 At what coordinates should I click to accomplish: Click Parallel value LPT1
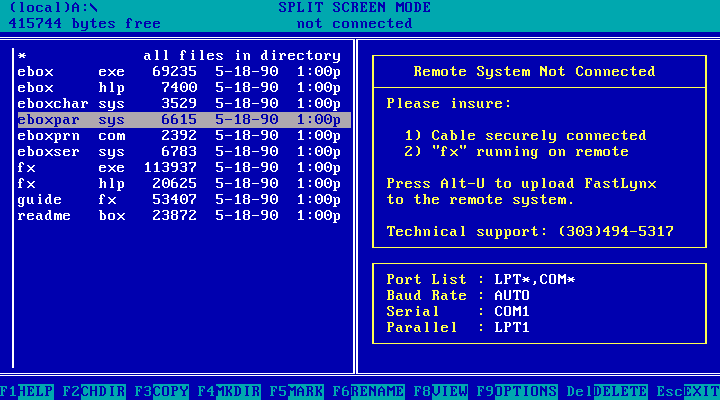[x=512, y=328]
